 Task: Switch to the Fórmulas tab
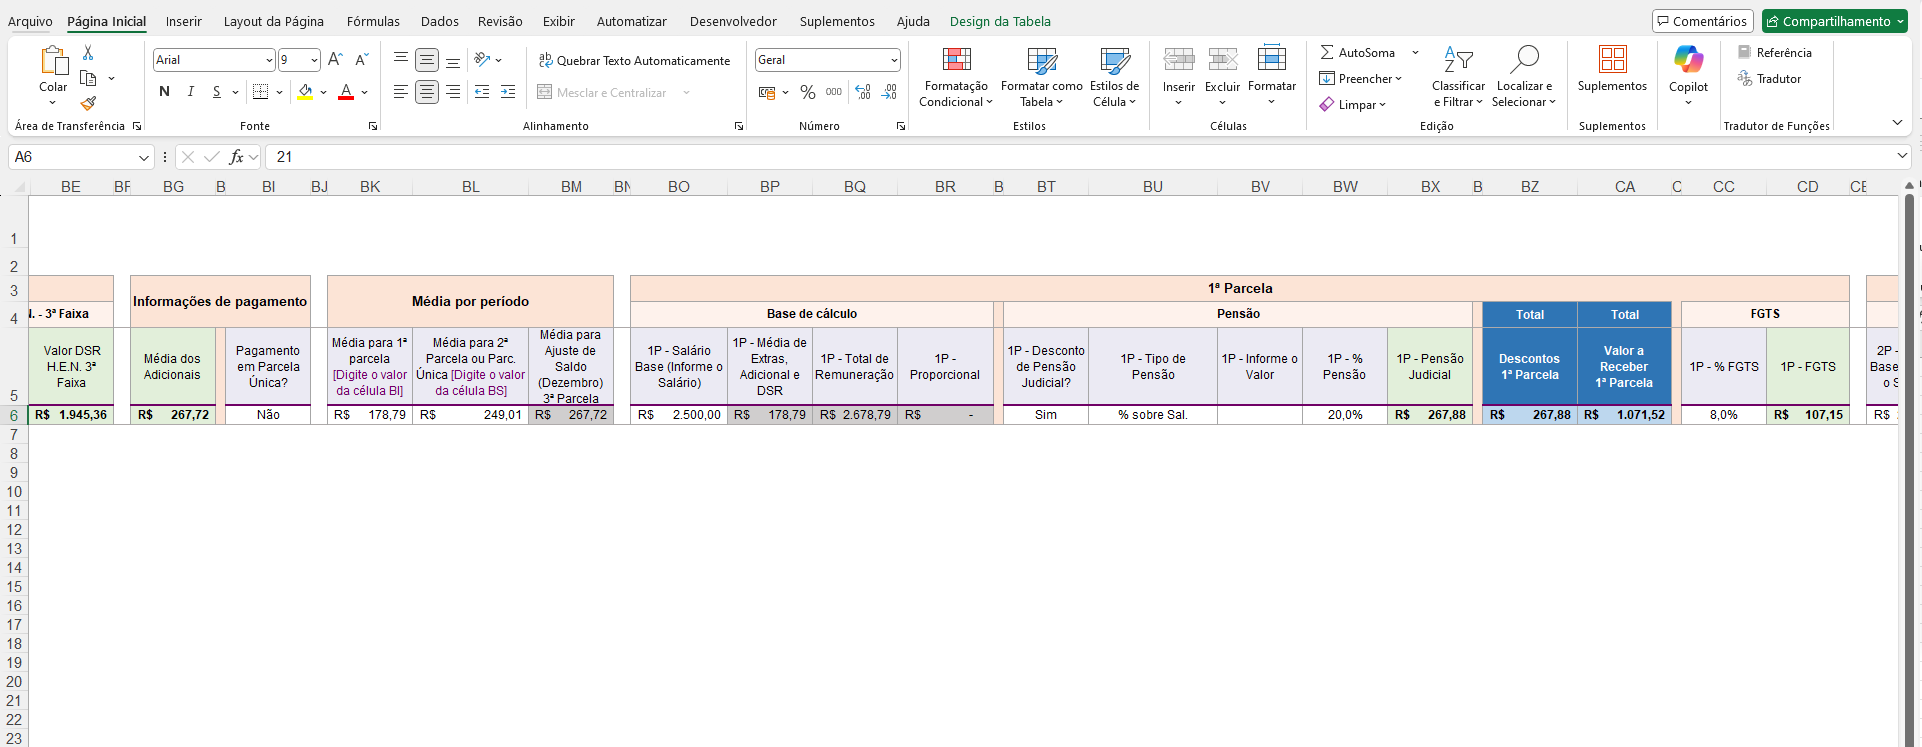click(372, 21)
